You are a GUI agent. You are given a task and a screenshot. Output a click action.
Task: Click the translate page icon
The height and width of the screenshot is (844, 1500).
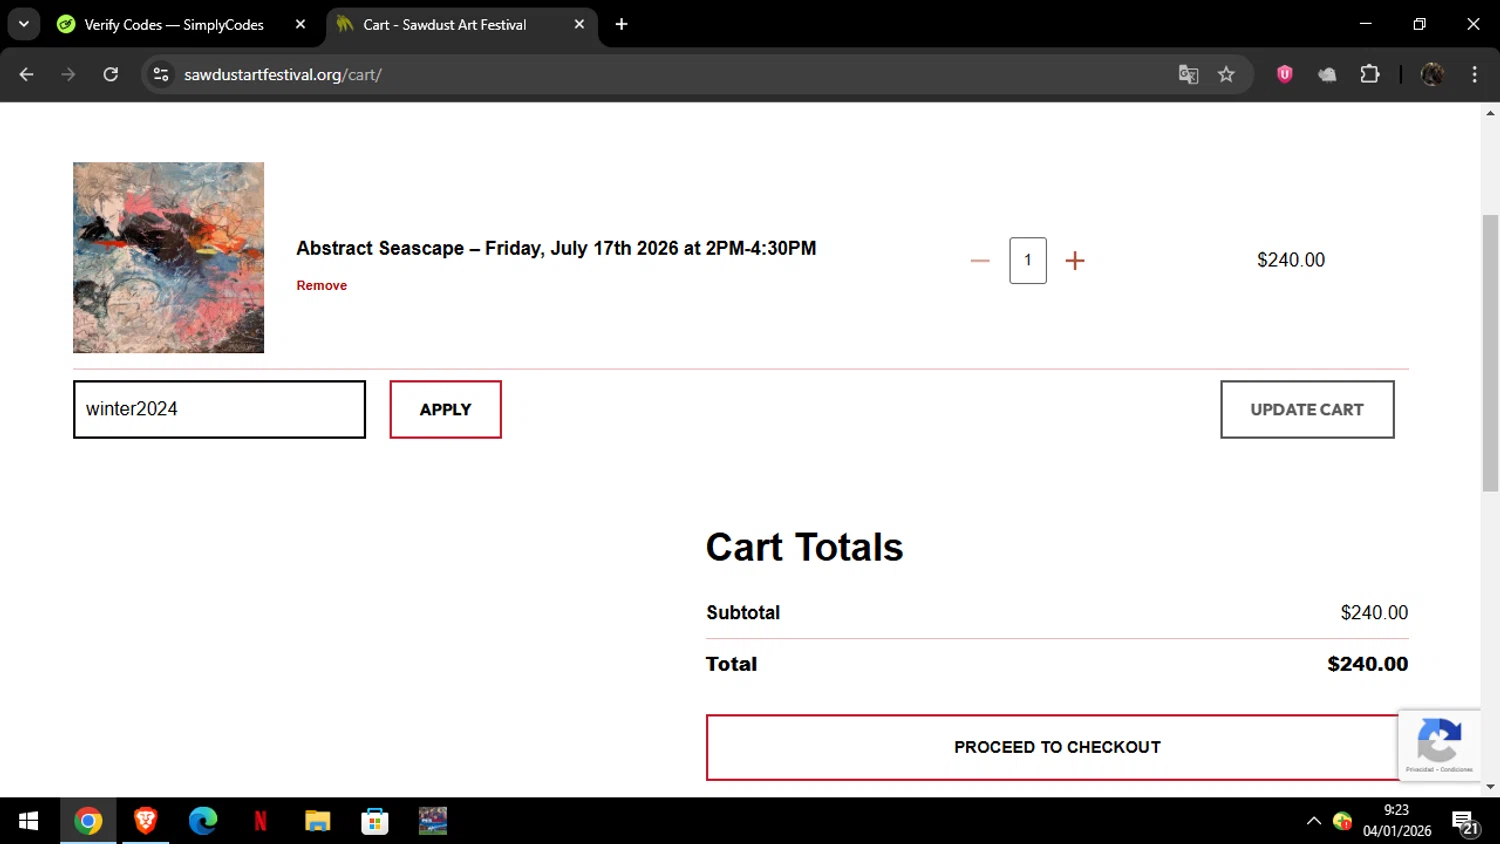coord(1188,74)
